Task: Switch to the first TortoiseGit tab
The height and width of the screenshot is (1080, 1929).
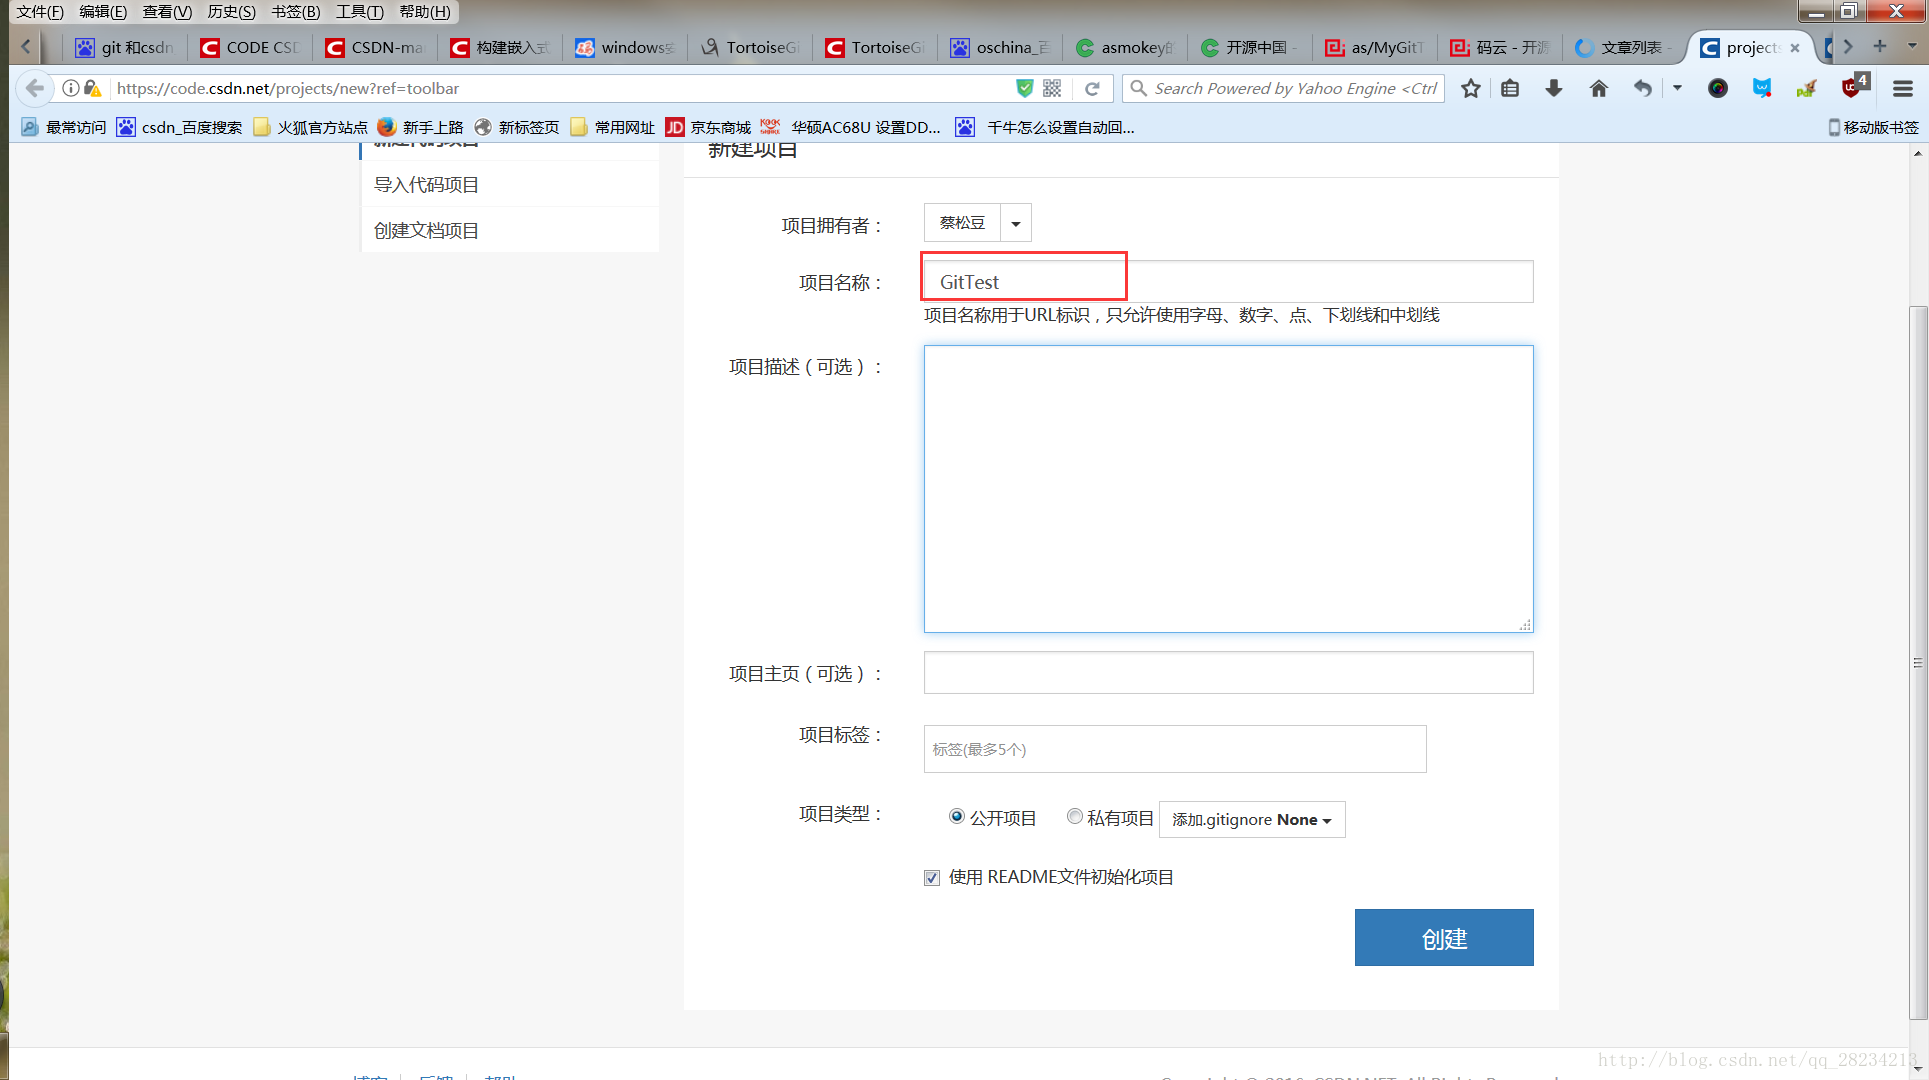Action: pyautogui.click(x=750, y=47)
